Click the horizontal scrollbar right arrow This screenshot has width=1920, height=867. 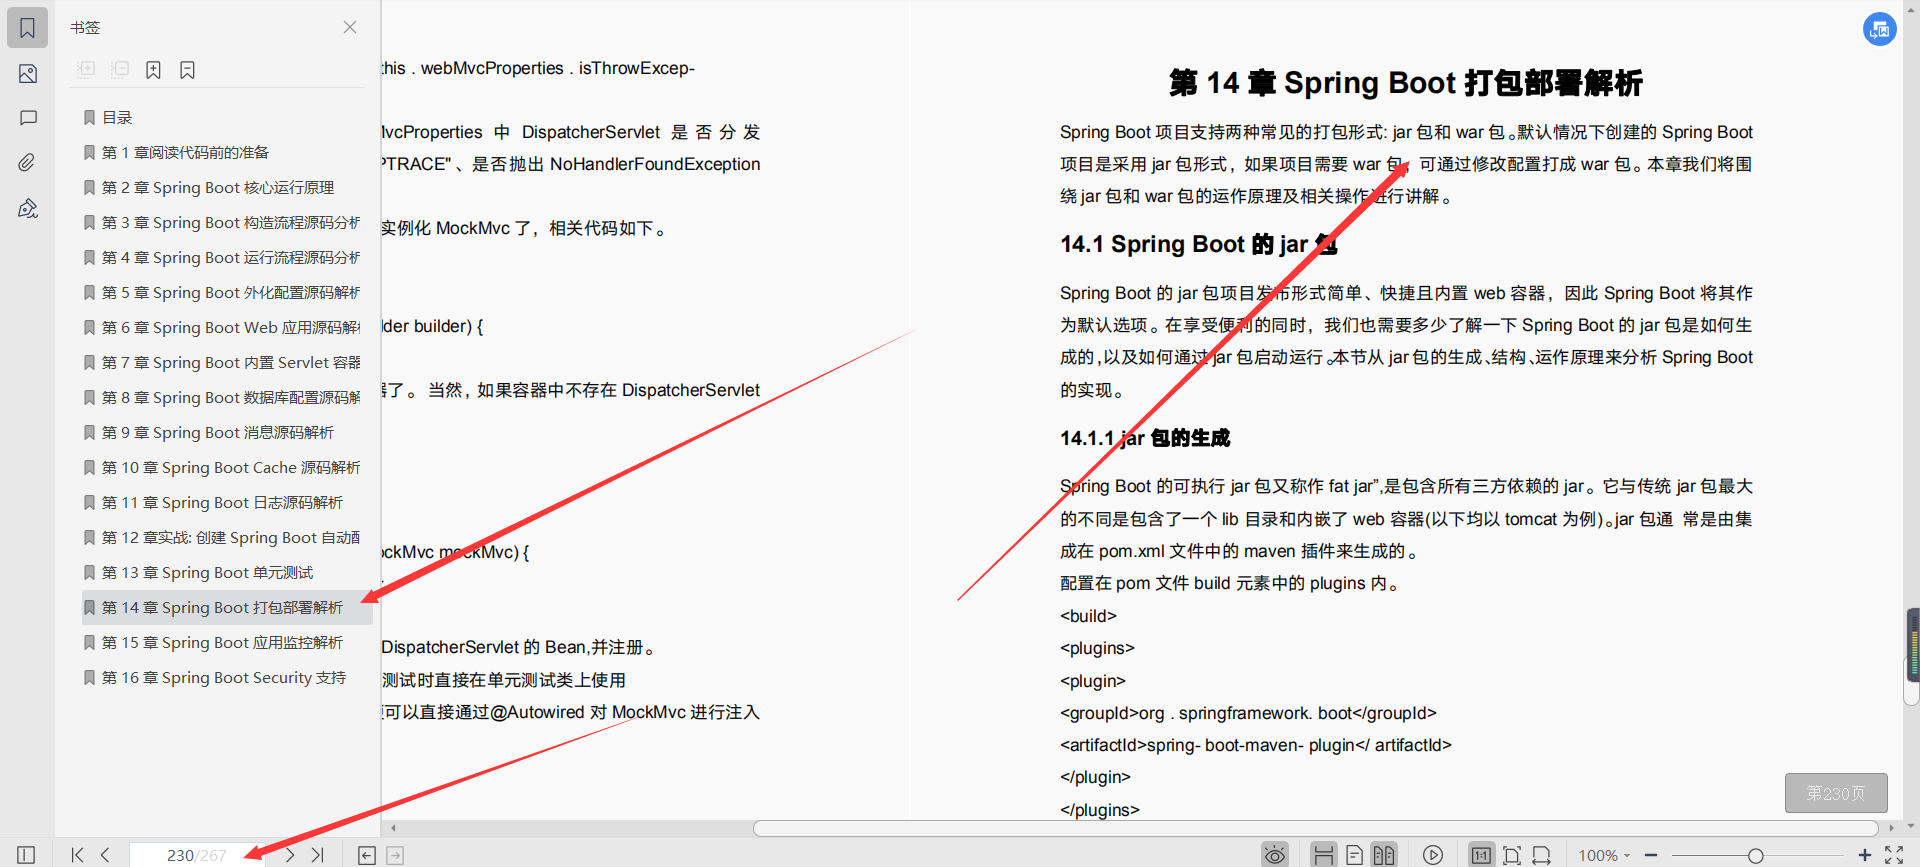1891,828
